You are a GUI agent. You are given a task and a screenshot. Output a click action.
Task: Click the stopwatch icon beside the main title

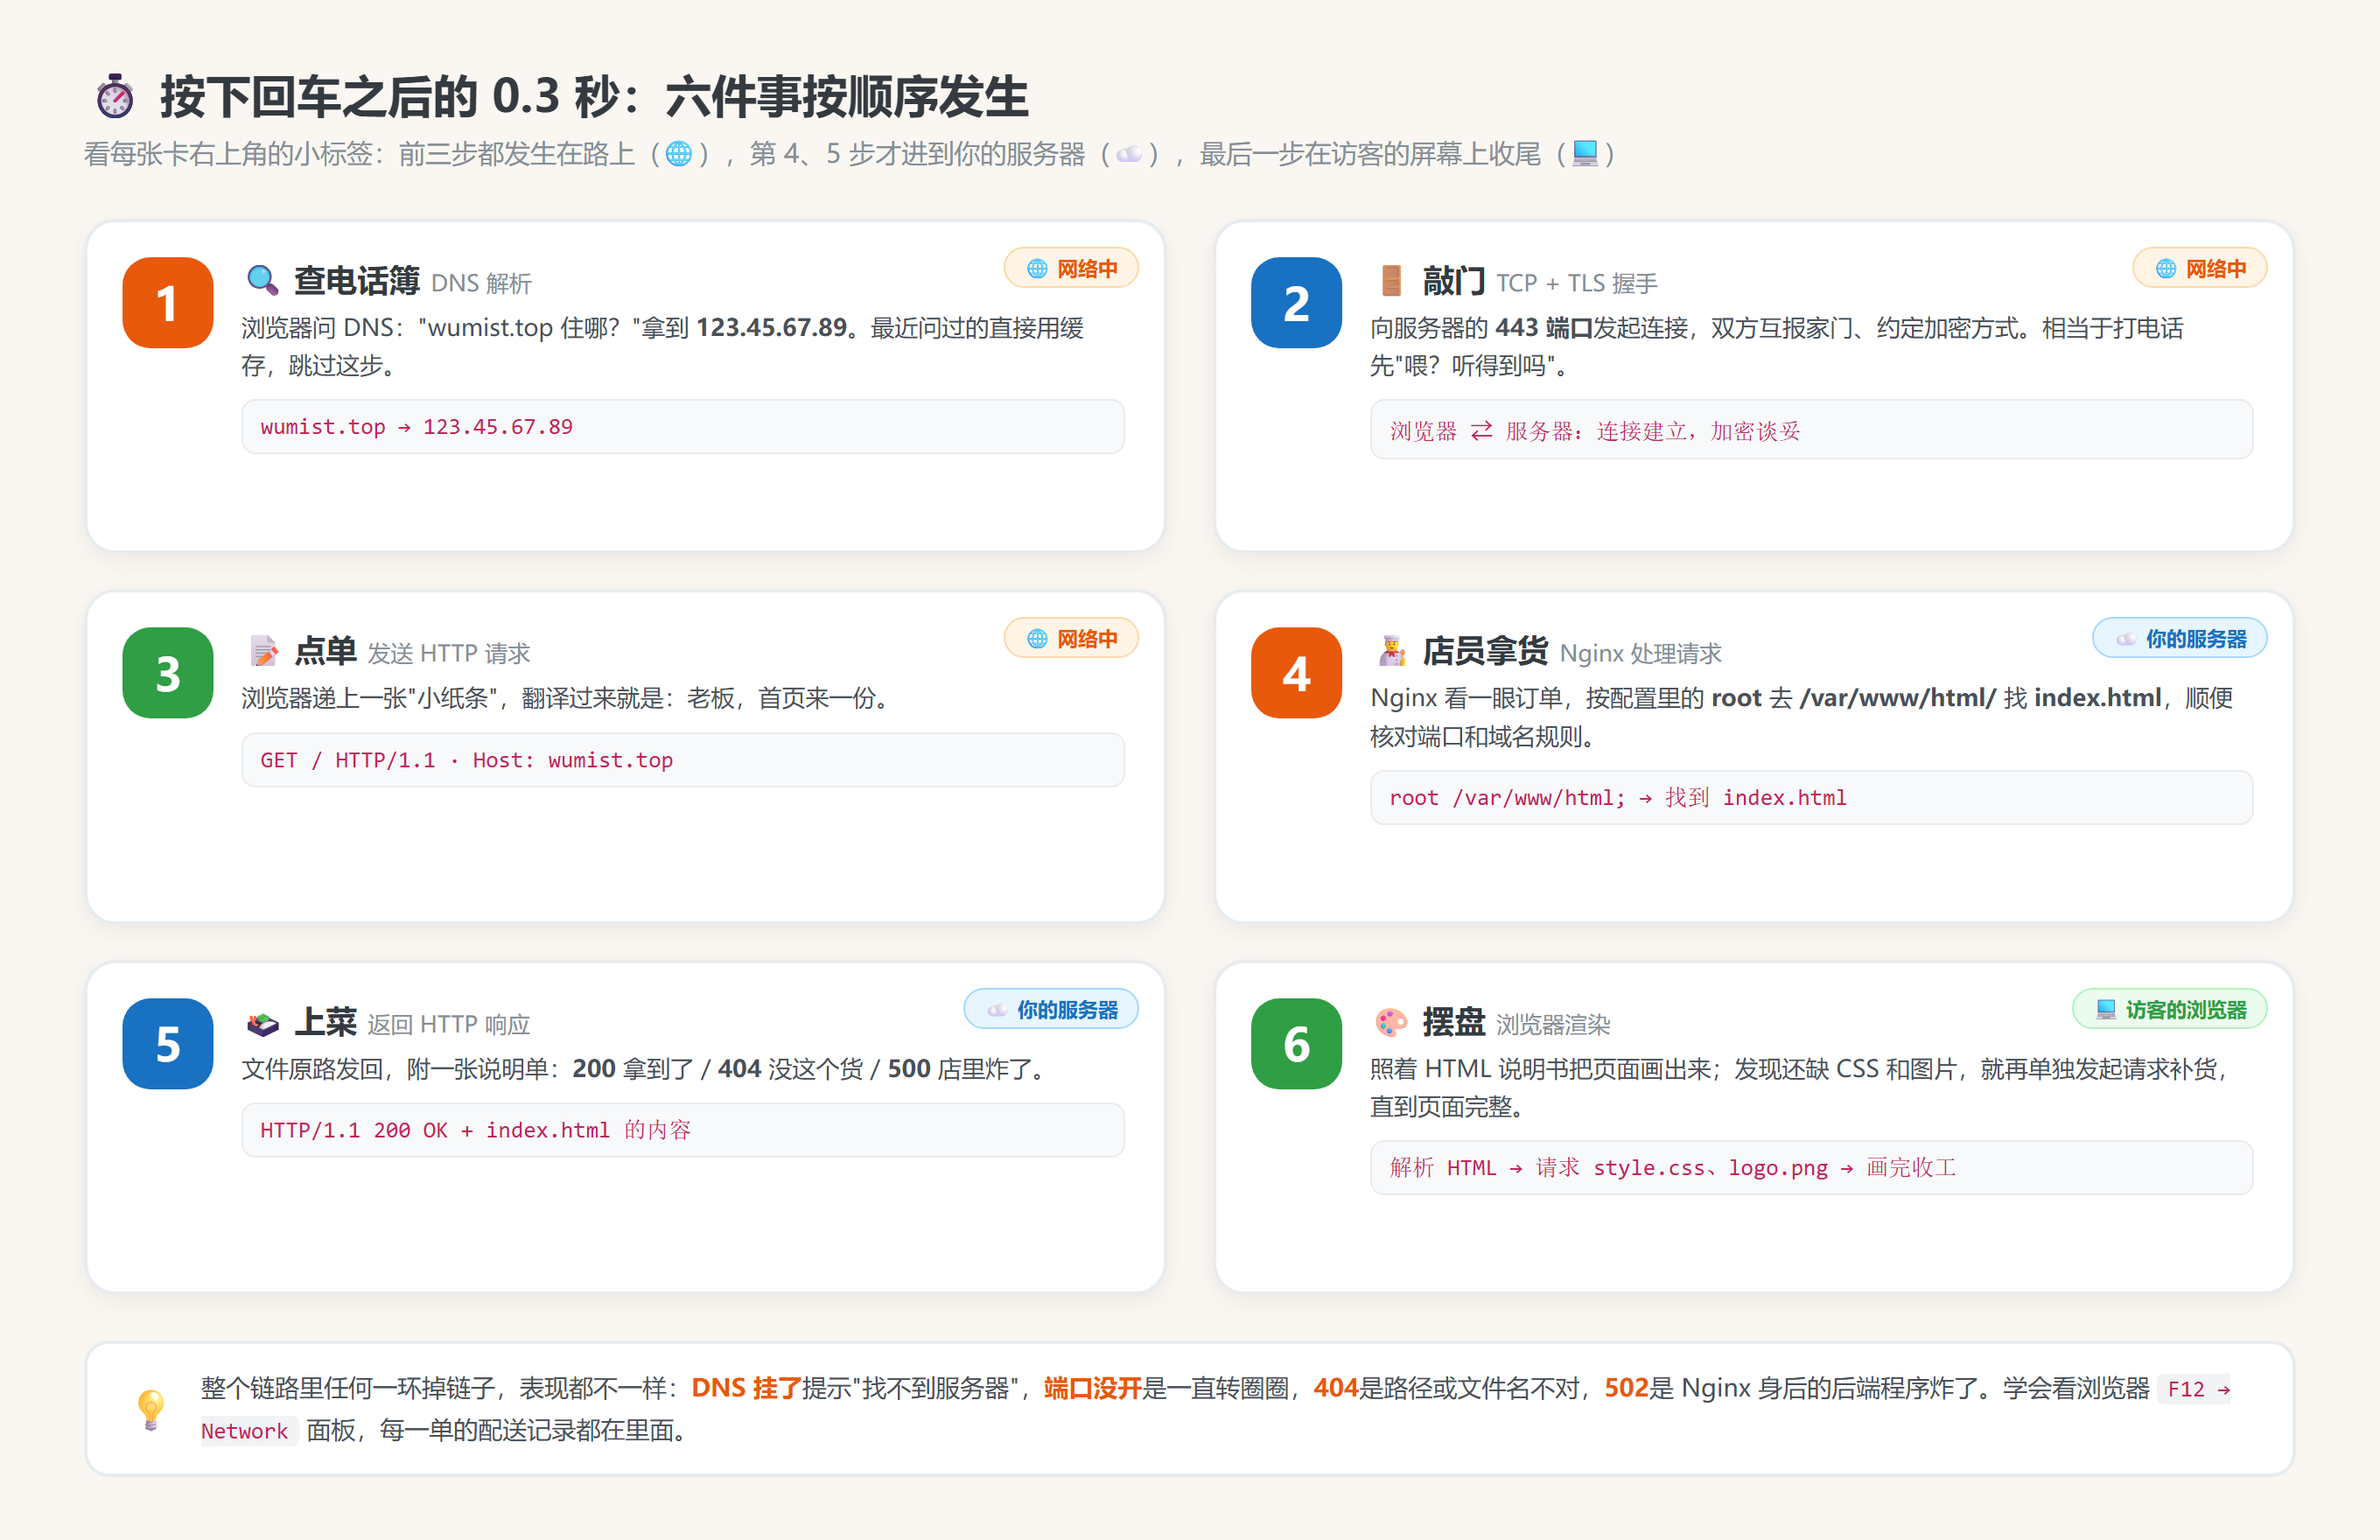115,96
